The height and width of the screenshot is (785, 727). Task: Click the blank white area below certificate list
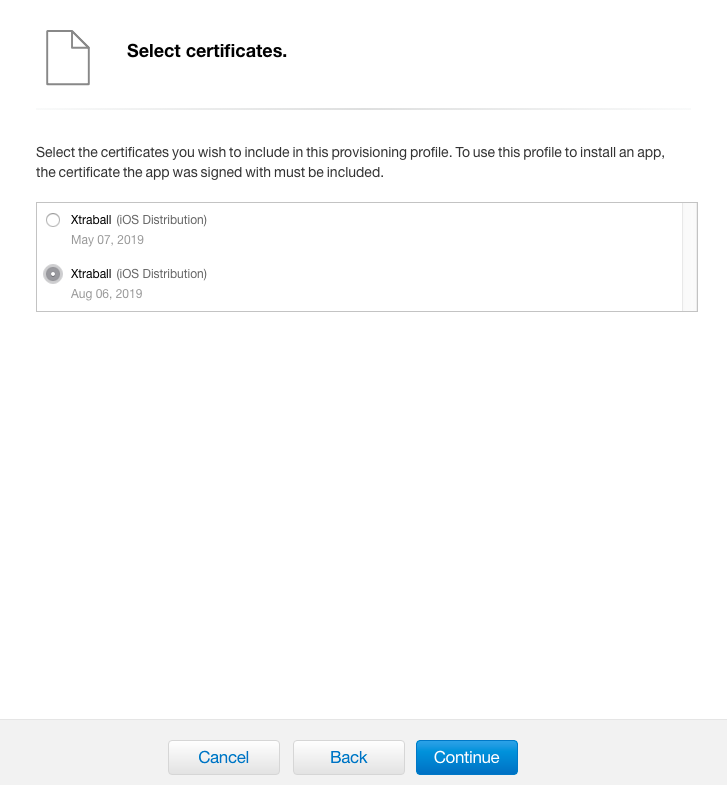[363, 500]
